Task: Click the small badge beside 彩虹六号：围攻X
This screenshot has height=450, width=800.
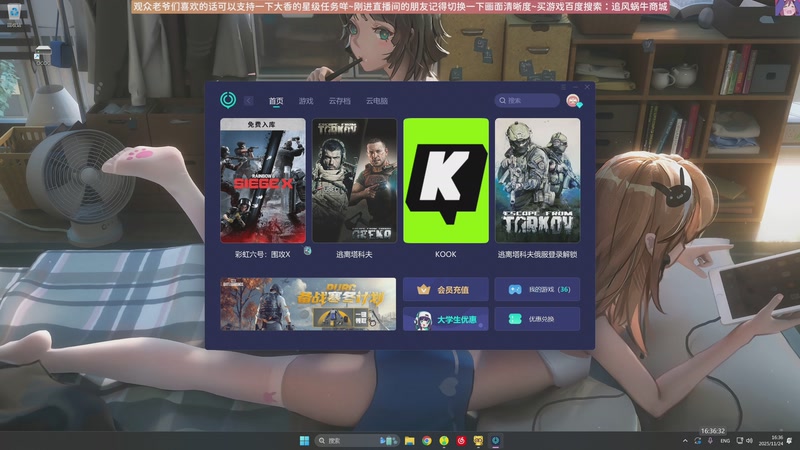Action: point(308,251)
